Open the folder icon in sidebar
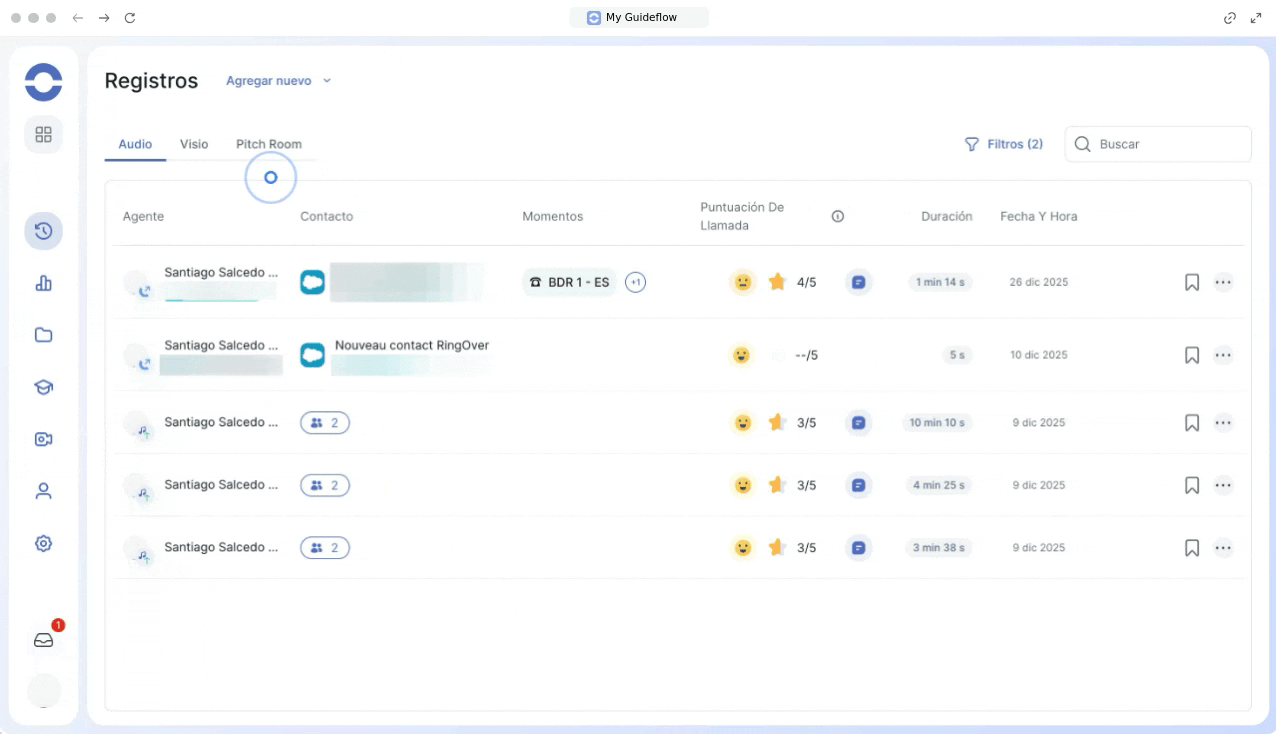 tap(43, 335)
